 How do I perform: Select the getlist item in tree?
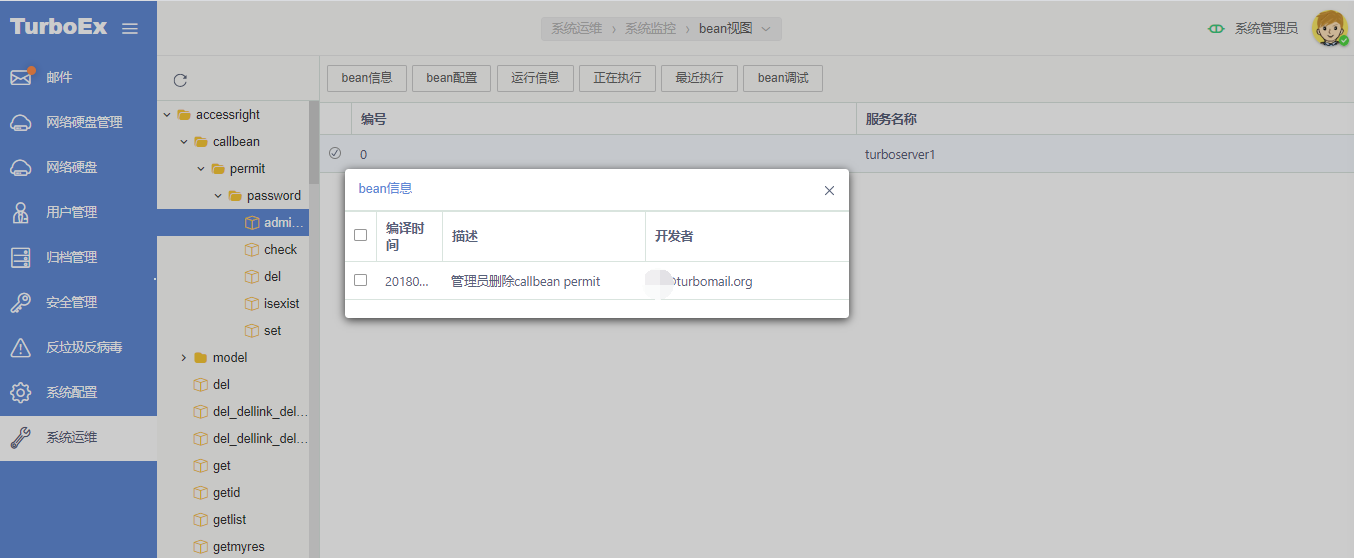click(x=229, y=519)
